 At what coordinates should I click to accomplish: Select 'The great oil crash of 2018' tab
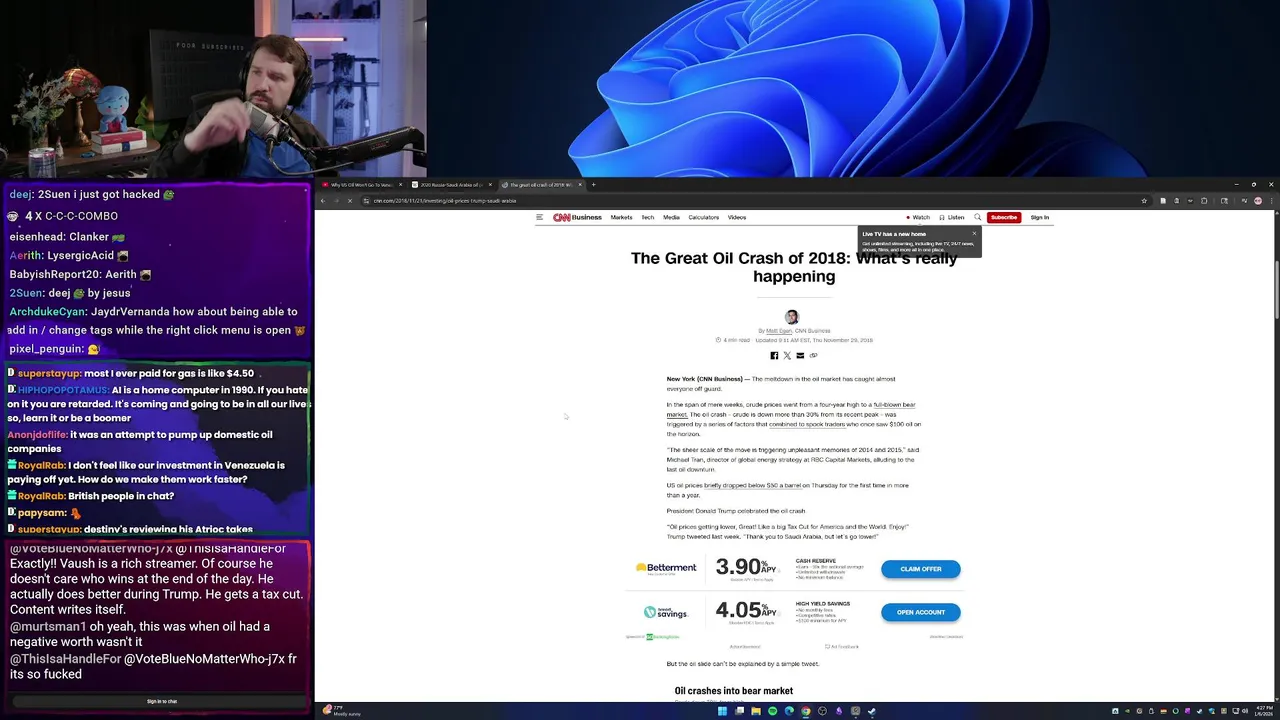tap(540, 185)
